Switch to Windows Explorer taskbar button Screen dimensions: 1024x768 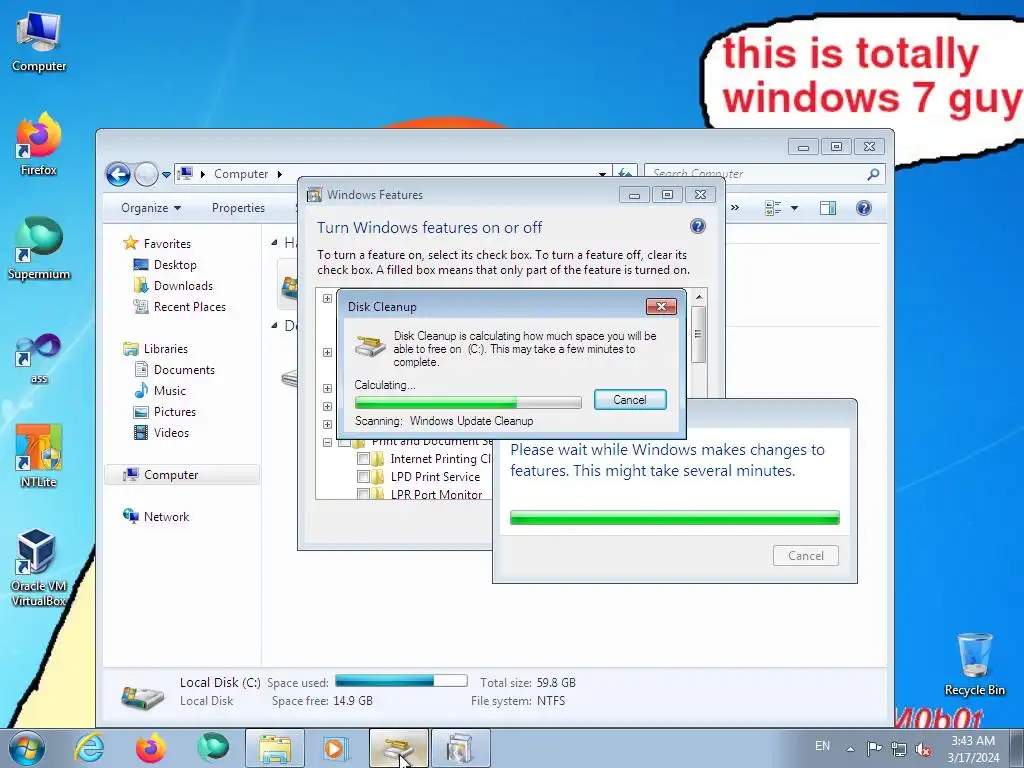tap(275, 748)
